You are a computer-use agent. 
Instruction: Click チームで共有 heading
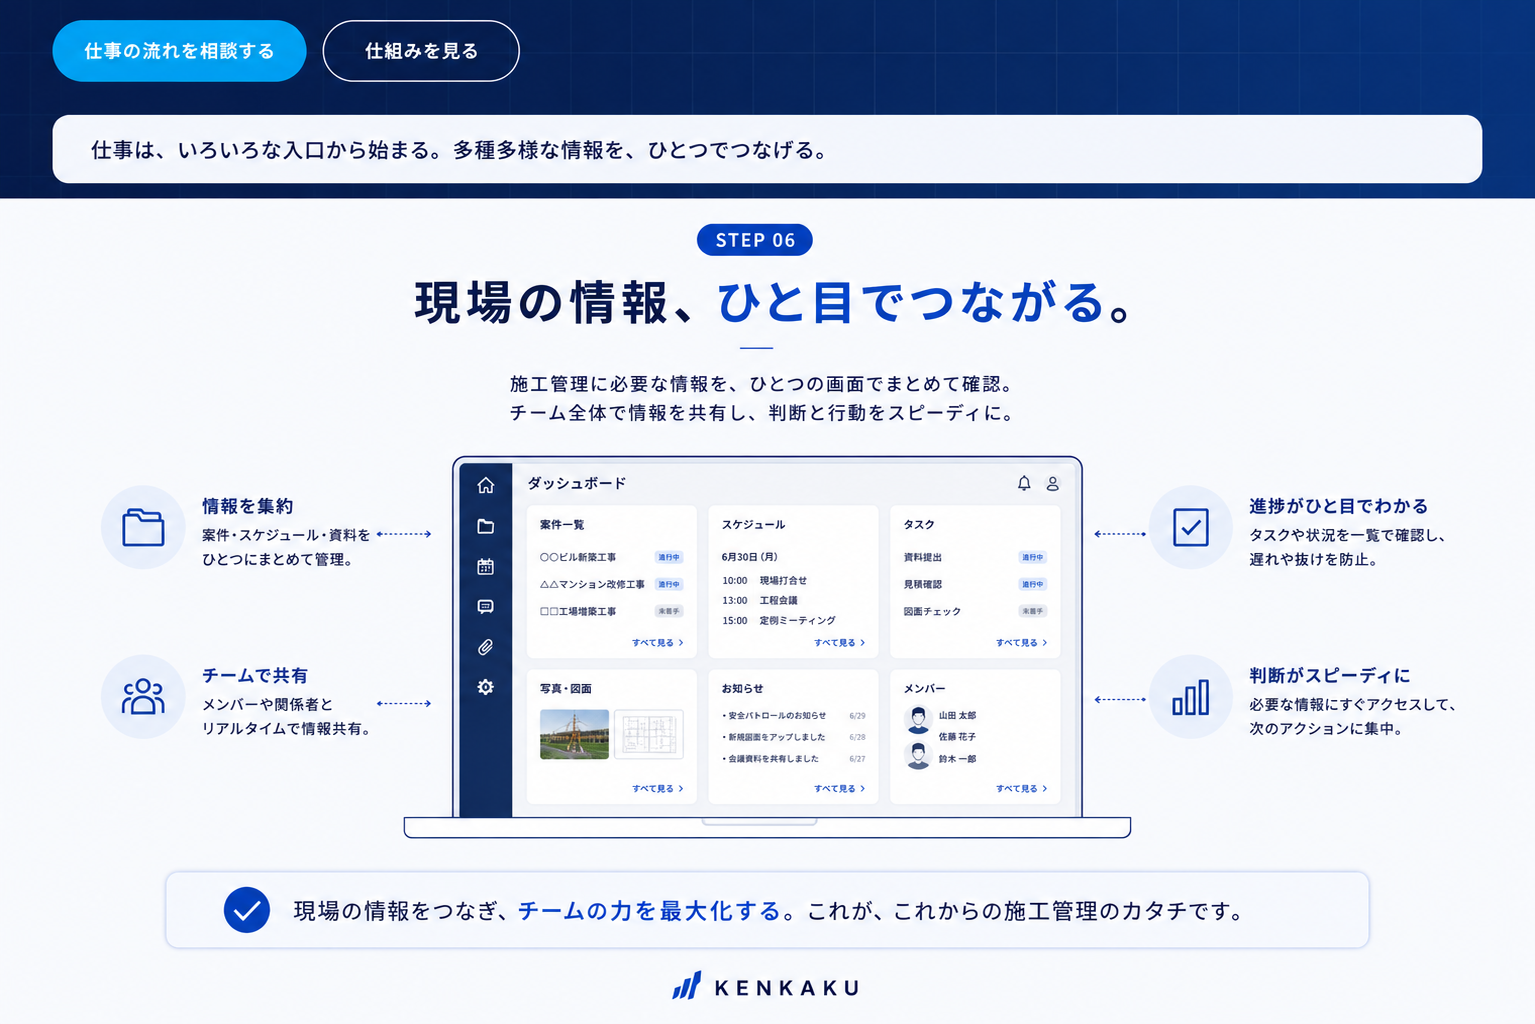click(255, 675)
